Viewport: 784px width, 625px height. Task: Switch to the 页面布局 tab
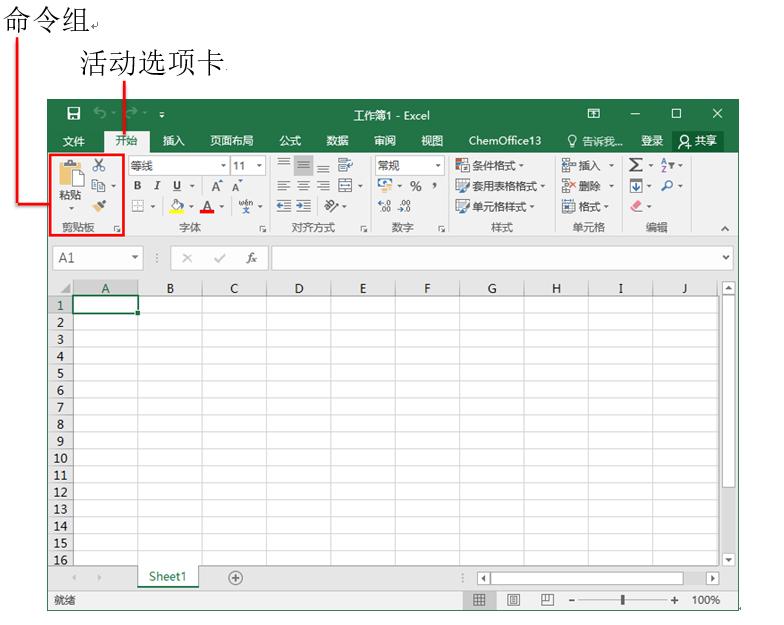tap(232, 140)
